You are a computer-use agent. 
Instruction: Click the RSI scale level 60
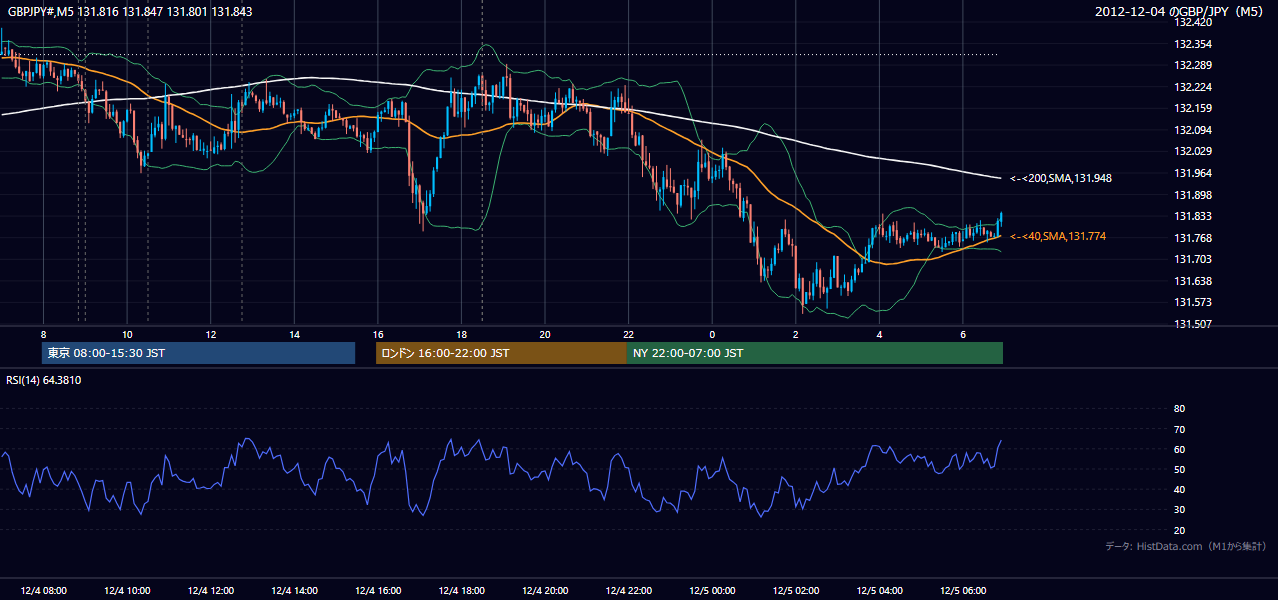(1179, 449)
